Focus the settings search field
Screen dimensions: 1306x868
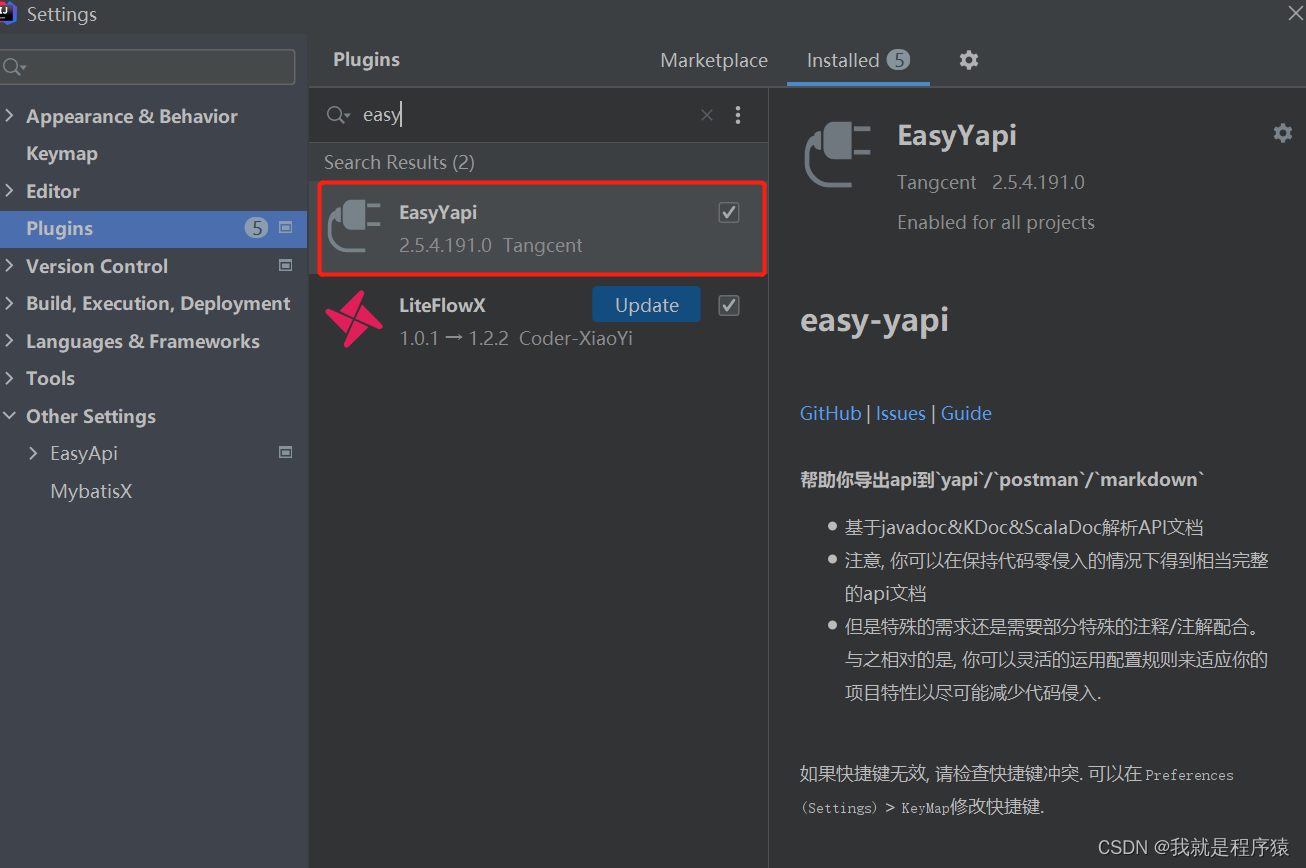click(148, 67)
